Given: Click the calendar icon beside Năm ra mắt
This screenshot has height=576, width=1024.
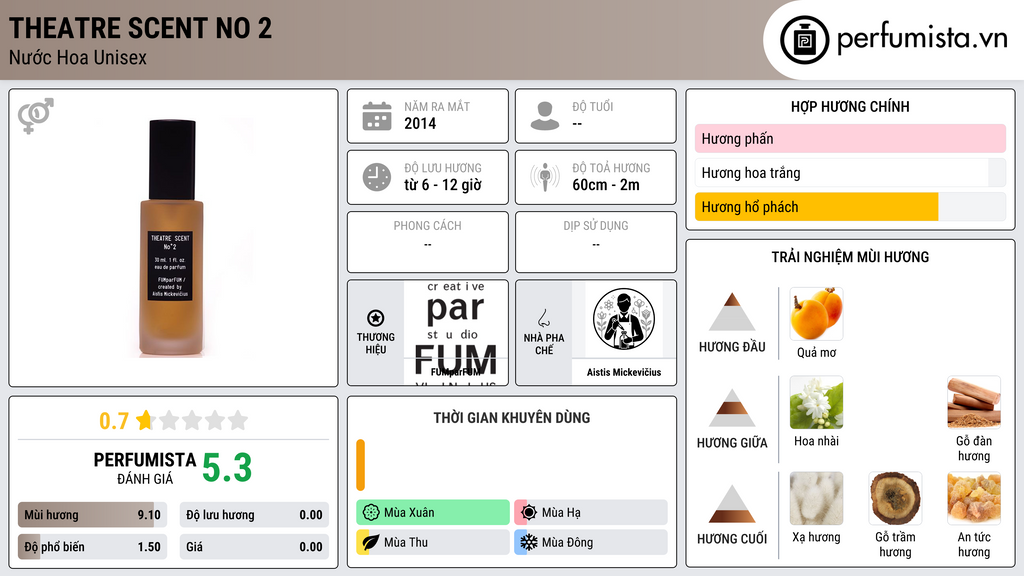Looking at the screenshot, I should pos(377,116).
